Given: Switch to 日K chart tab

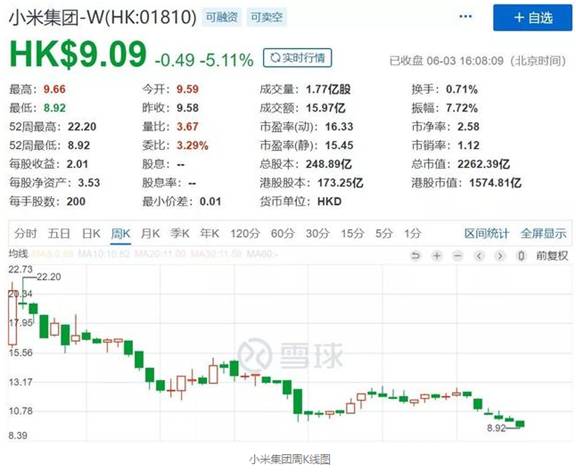Looking at the screenshot, I should coord(91,234).
